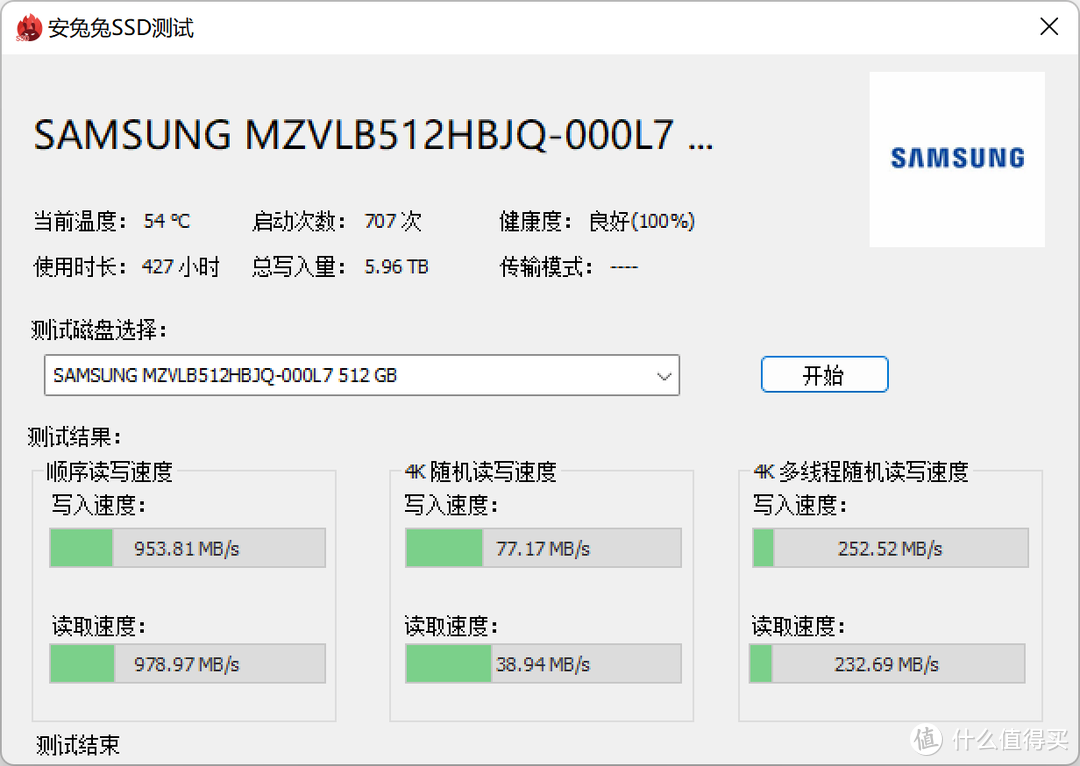
Task: Click the total written value 5.96 TB
Action: (x=397, y=267)
